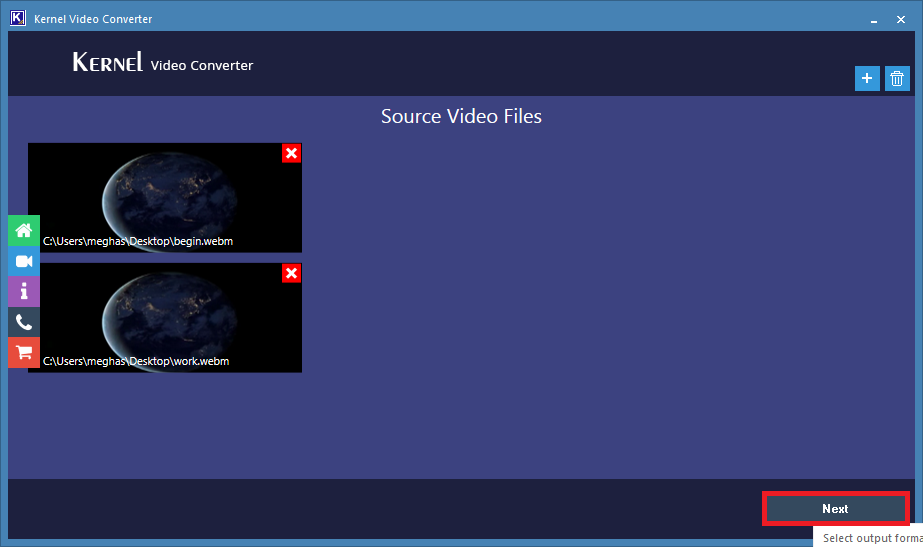The height and width of the screenshot is (547, 923).
Task: Open the red shopping cart buy icon
Action: tap(24, 353)
